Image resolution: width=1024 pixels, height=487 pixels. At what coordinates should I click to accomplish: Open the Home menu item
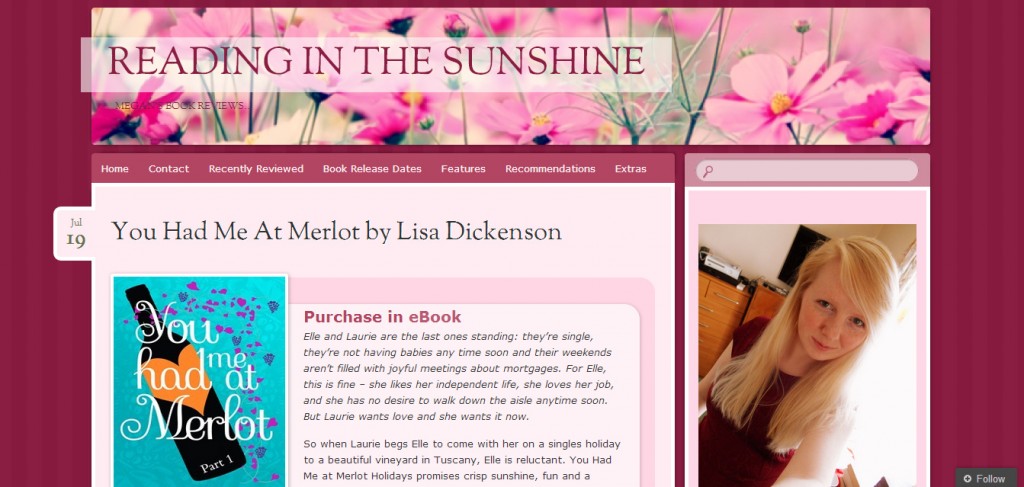coord(115,168)
